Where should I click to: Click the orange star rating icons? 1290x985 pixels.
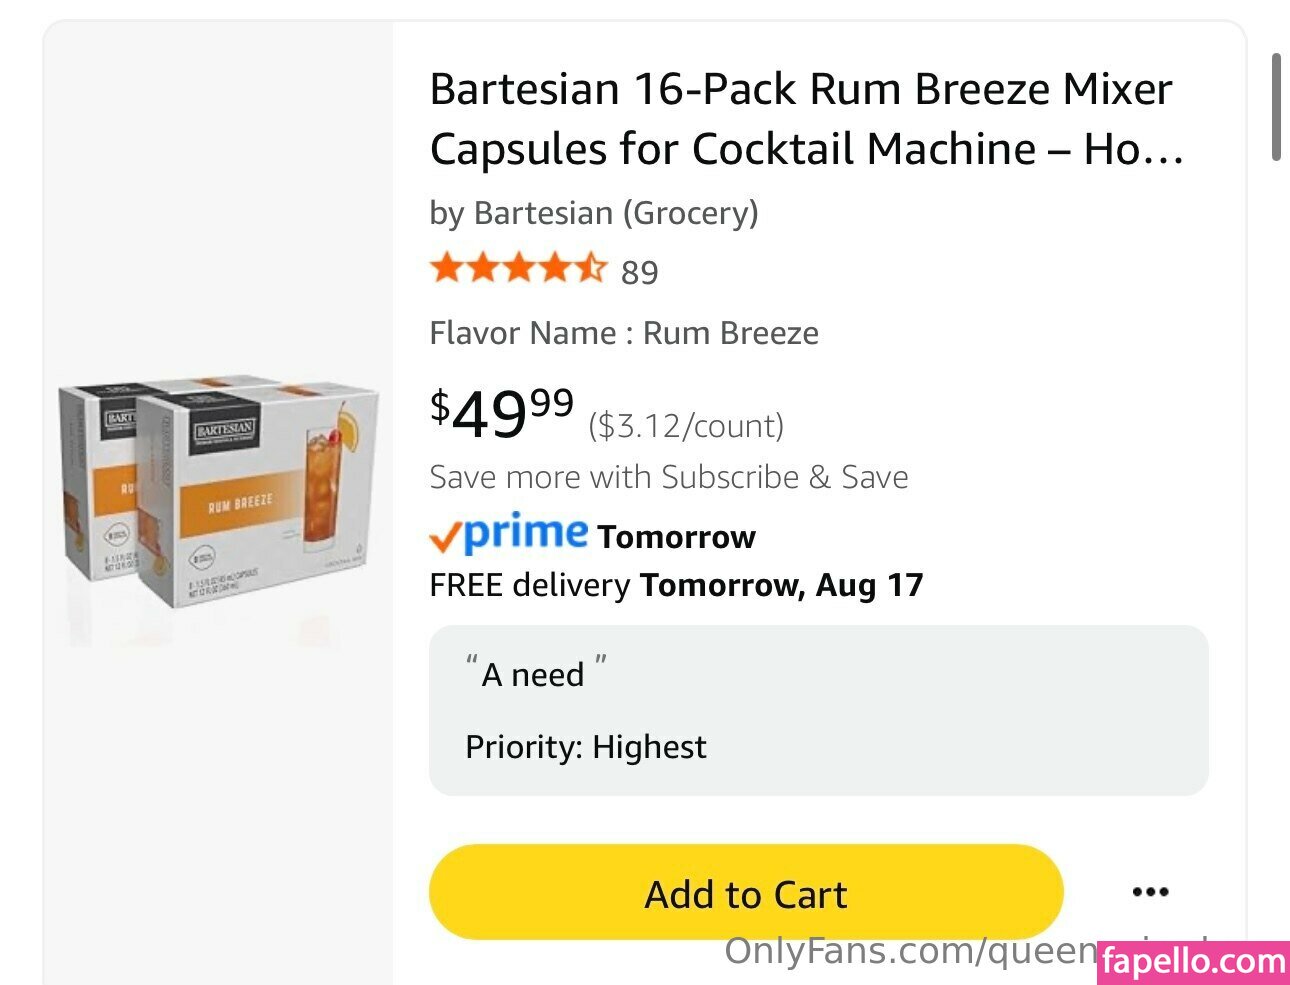(517, 269)
